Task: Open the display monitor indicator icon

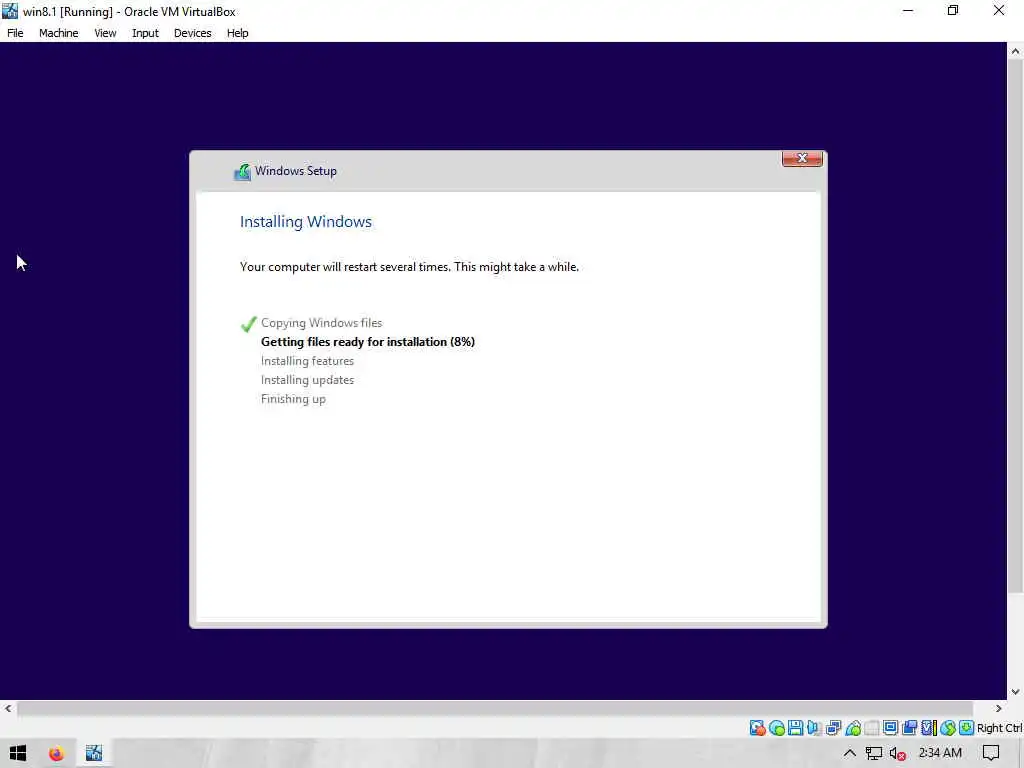Action: [x=891, y=728]
